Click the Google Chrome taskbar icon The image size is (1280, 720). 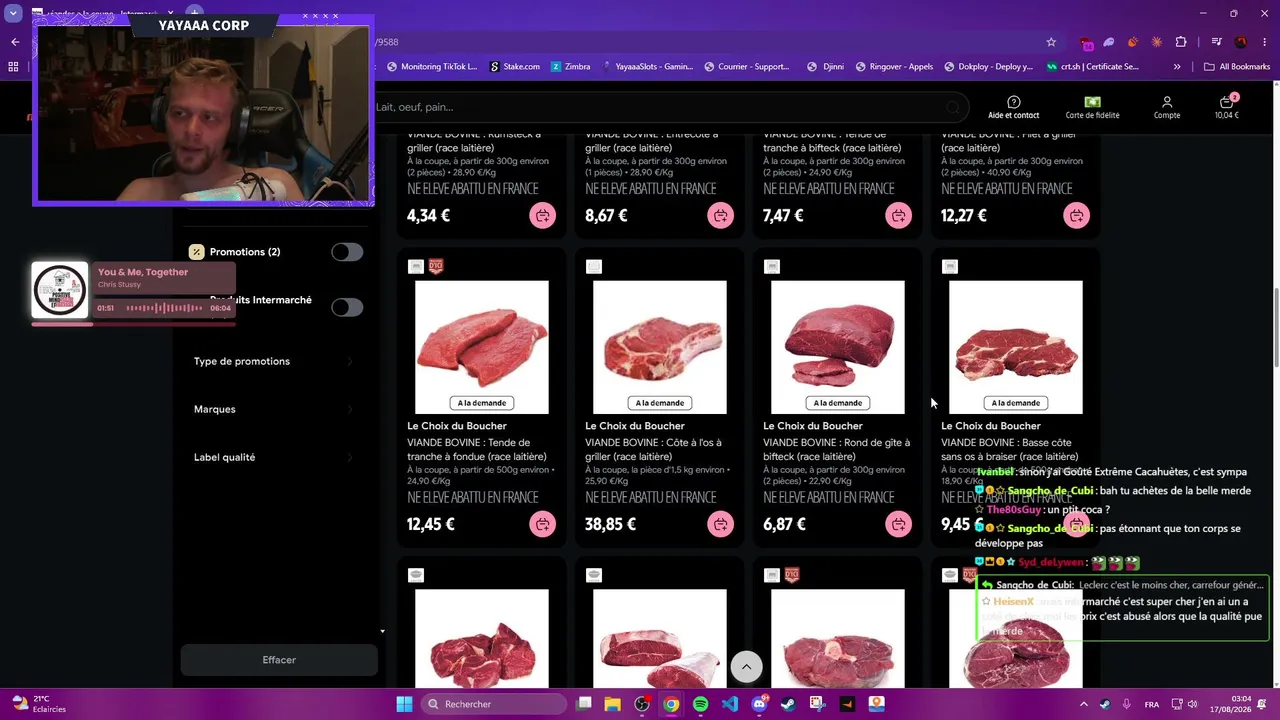click(x=671, y=704)
